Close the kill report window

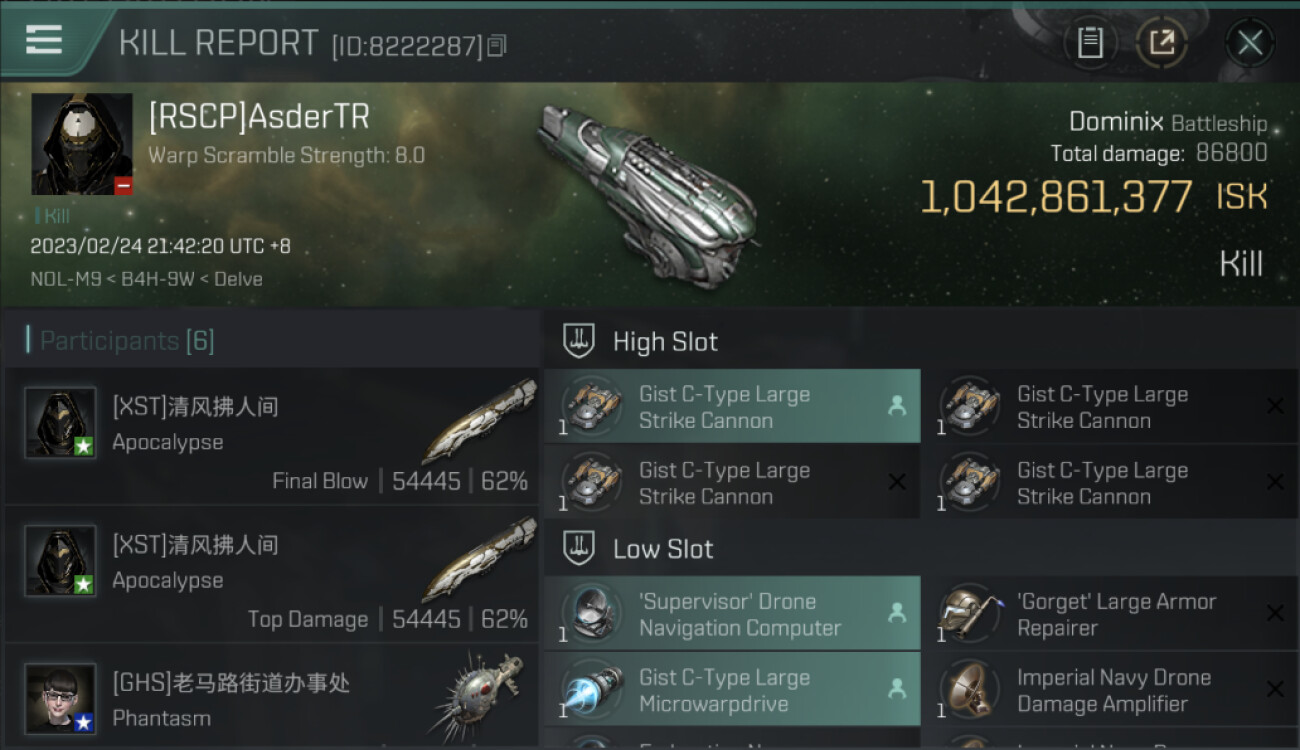[x=1249, y=43]
